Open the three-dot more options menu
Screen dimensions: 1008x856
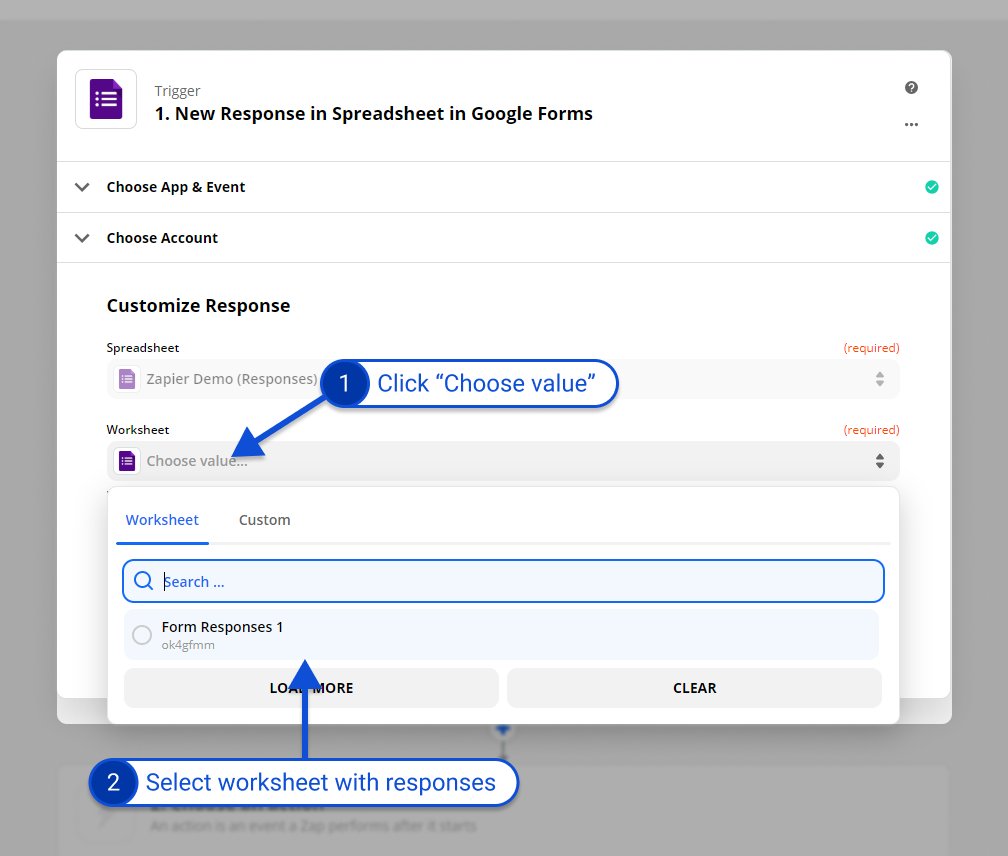pos(911,125)
